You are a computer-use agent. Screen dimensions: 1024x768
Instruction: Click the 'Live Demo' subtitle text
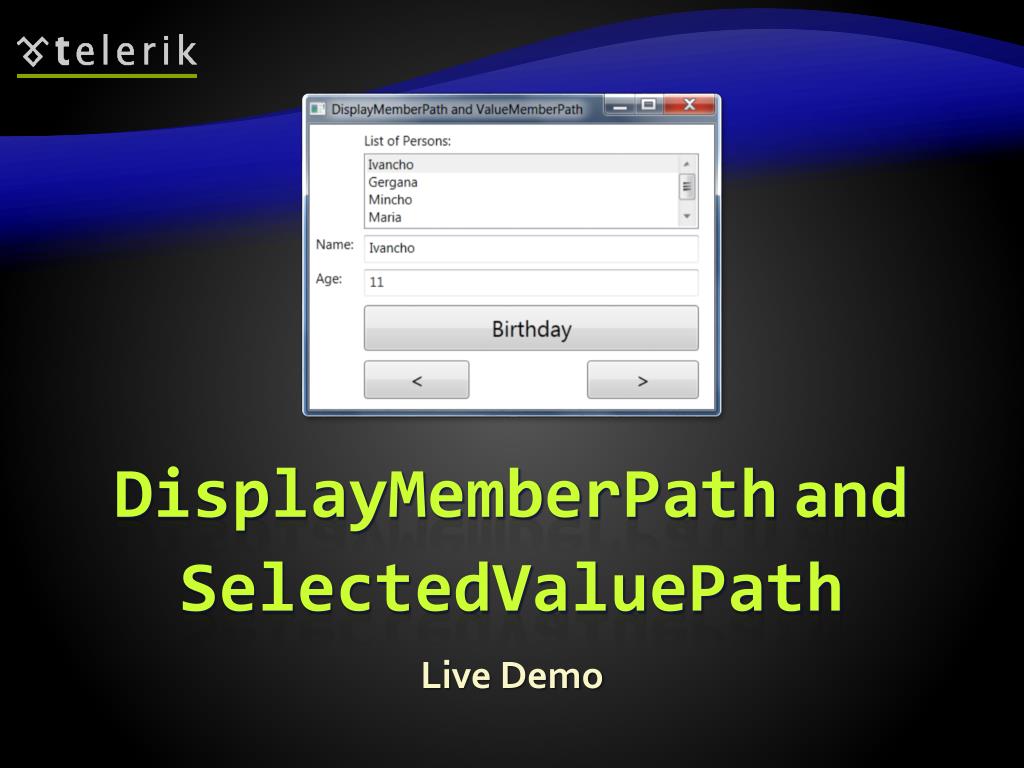(511, 676)
